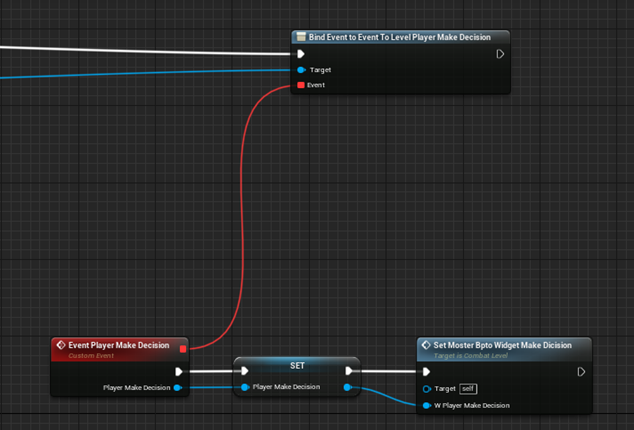Image resolution: width=634 pixels, height=430 pixels.
Task: Click the SET node blue output value pin
Action: pos(347,387)
